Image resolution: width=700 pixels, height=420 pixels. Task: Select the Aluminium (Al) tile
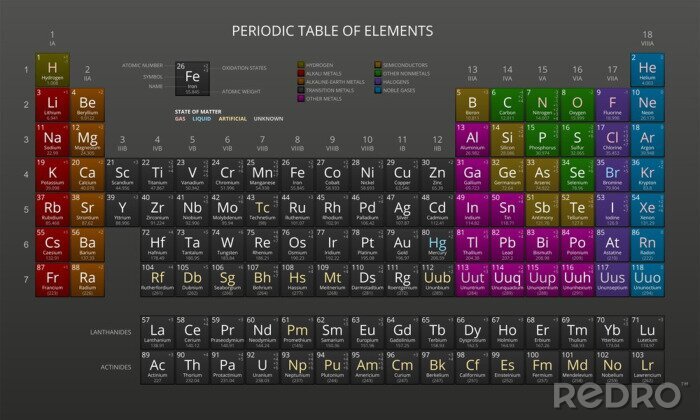tap(472, 140)
